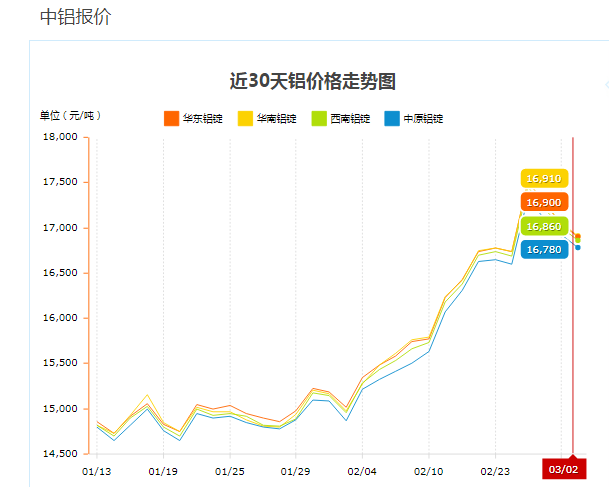Screen dimensions: 609x487
Task: Click the 中铝报价 section heading
Action: pyautogui.click(x=75, y=17)
